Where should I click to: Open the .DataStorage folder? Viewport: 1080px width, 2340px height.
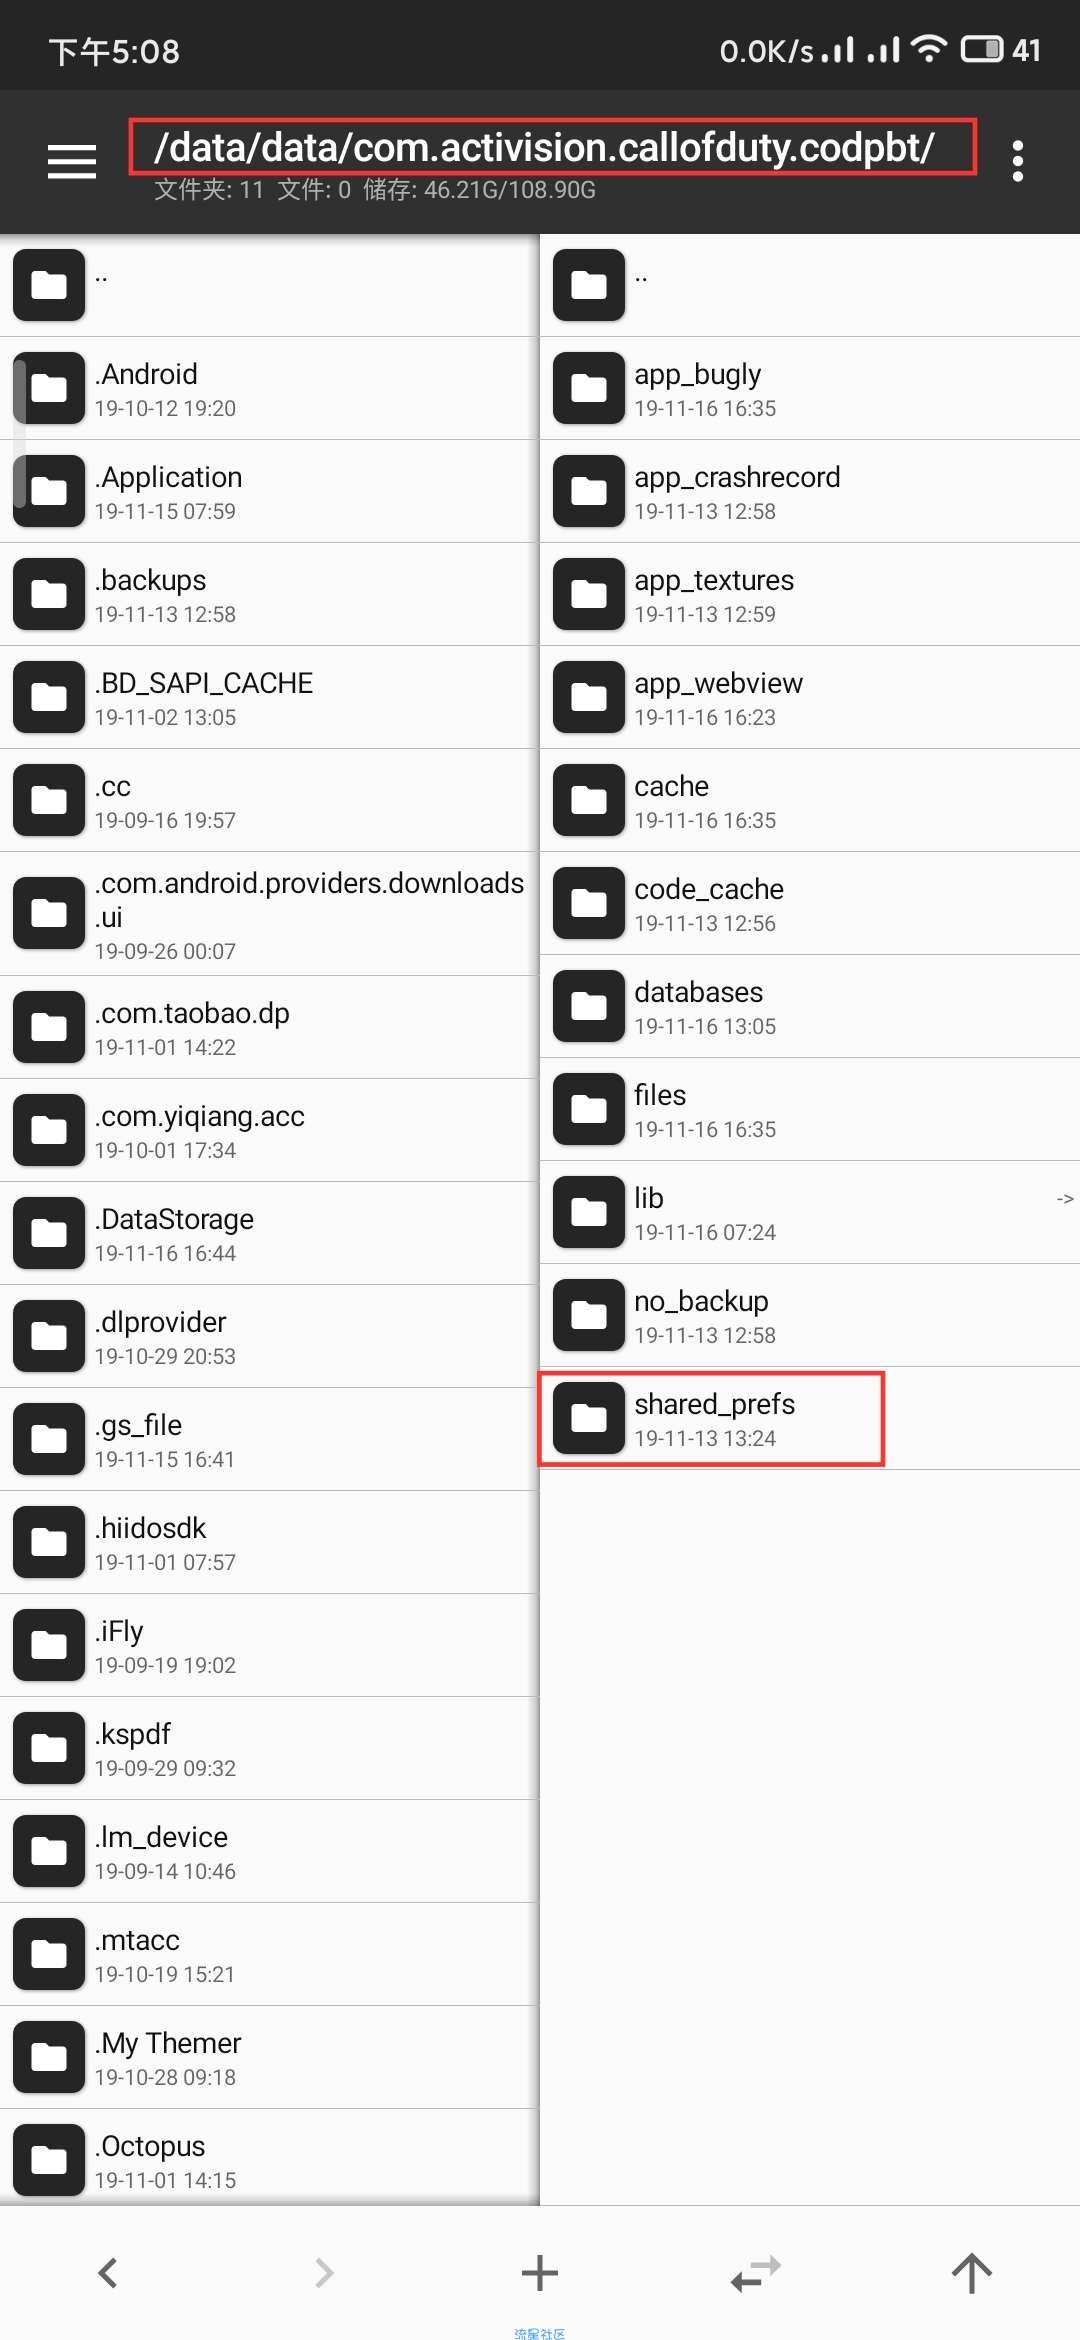pos(270,1233)
